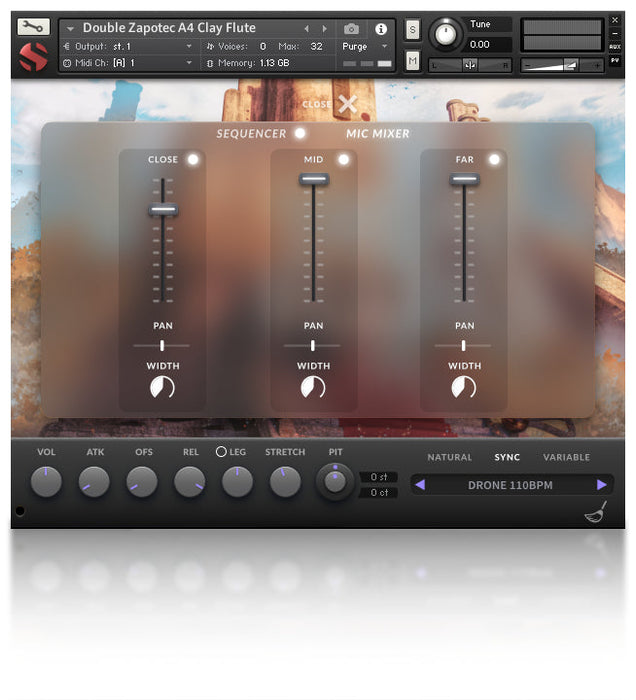The height and width of the screenshot is (700, 636).
Task: Choose the VARIABLE mode option
Action: click(x=566, y=457)
